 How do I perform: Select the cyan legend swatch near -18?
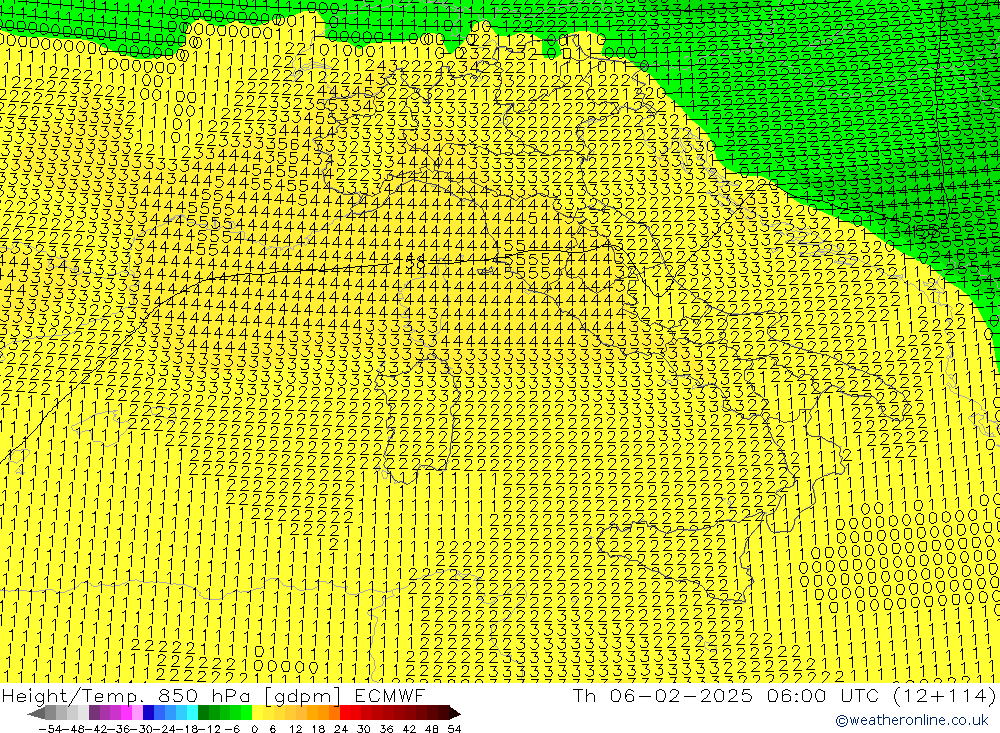192,713
